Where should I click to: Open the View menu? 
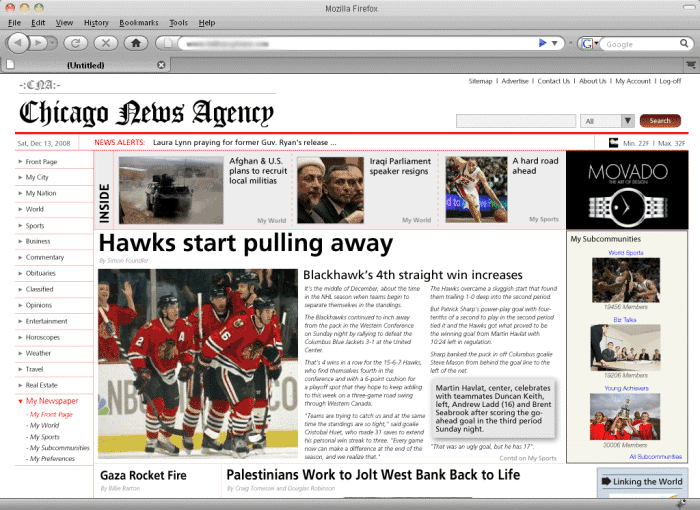tap(64, 23)
